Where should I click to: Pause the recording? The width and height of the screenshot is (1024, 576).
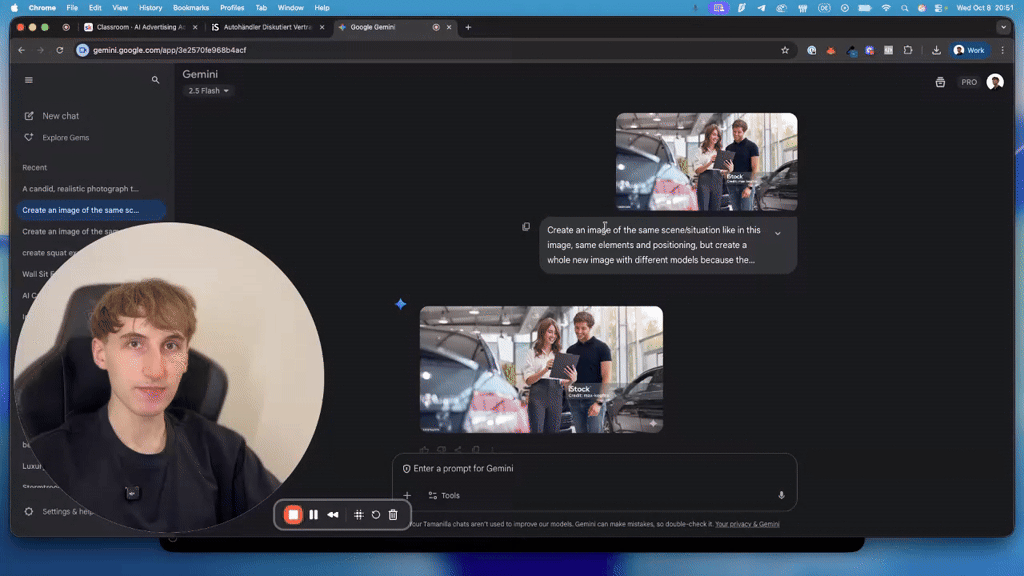pos(313,515)
